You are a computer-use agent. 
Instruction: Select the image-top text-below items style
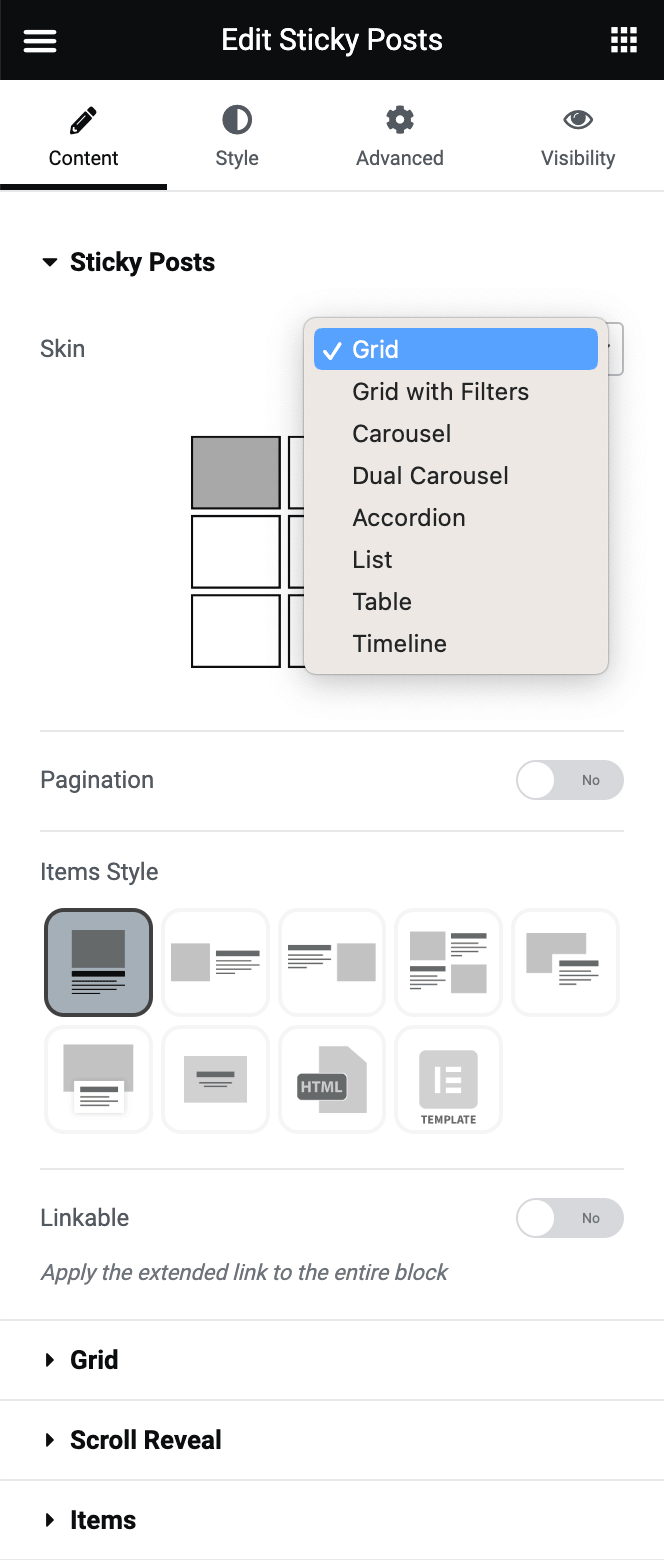pyautogui.click(x=98, y=962)
